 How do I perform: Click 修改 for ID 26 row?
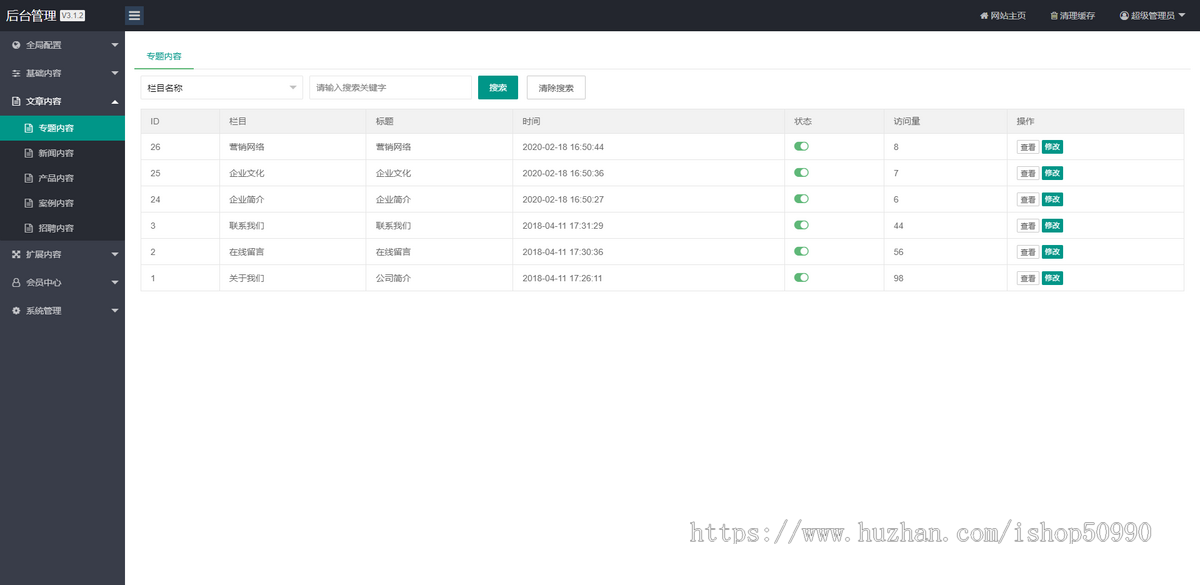pos(1052,146)
